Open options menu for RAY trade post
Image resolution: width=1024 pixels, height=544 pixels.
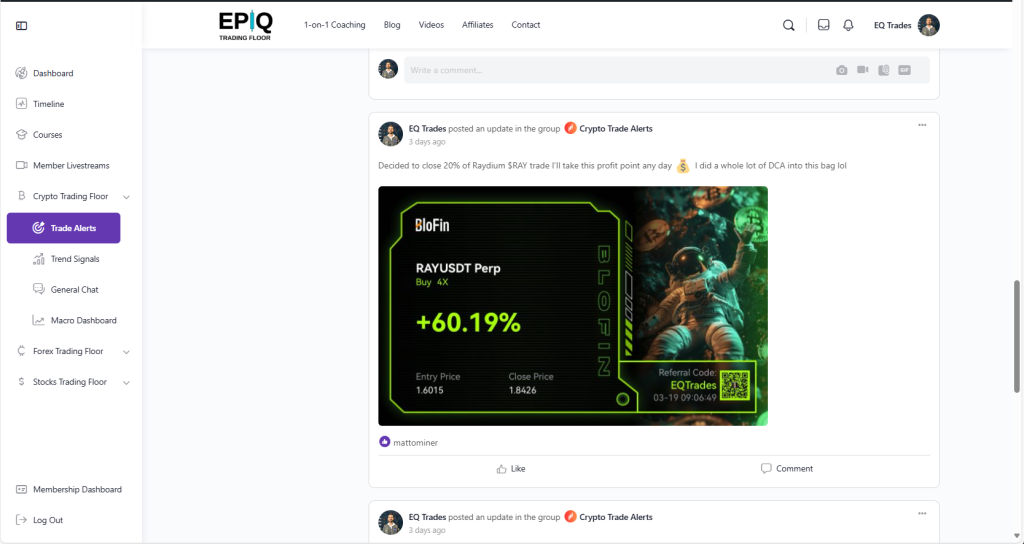click(922, 125)
